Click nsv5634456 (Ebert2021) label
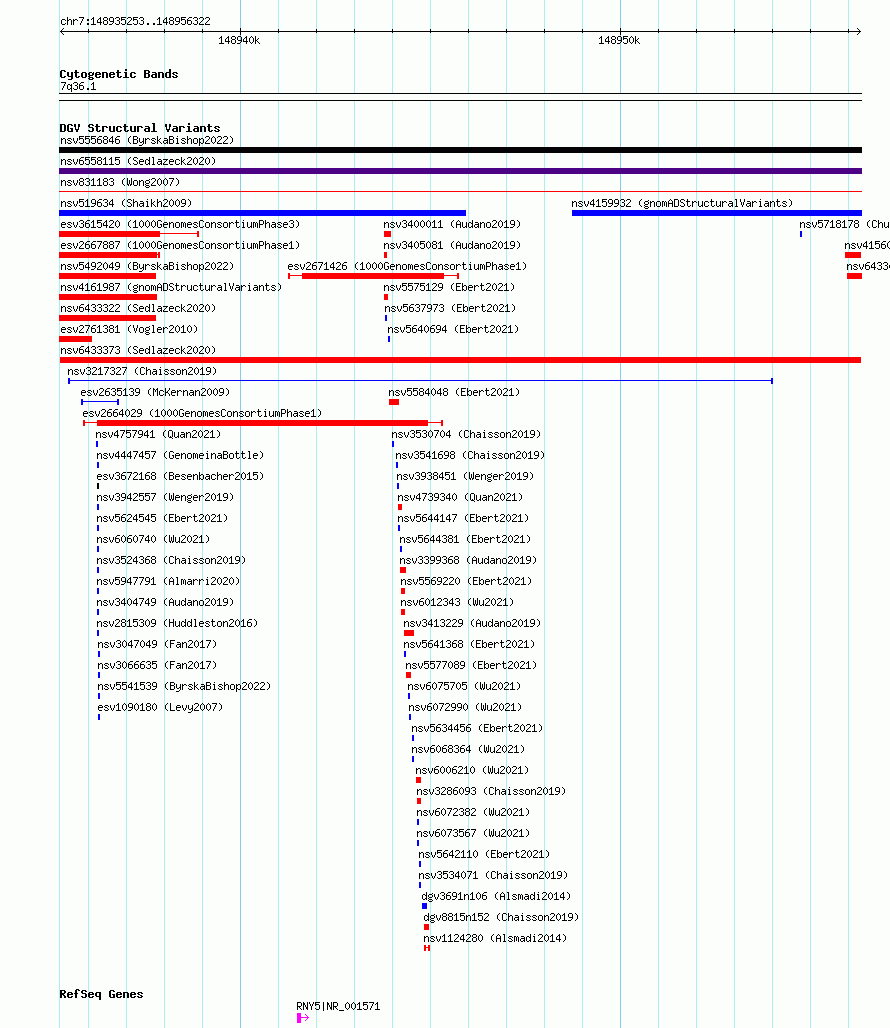This screenshot has width=890, height=1028. click(x=477, y=728)
